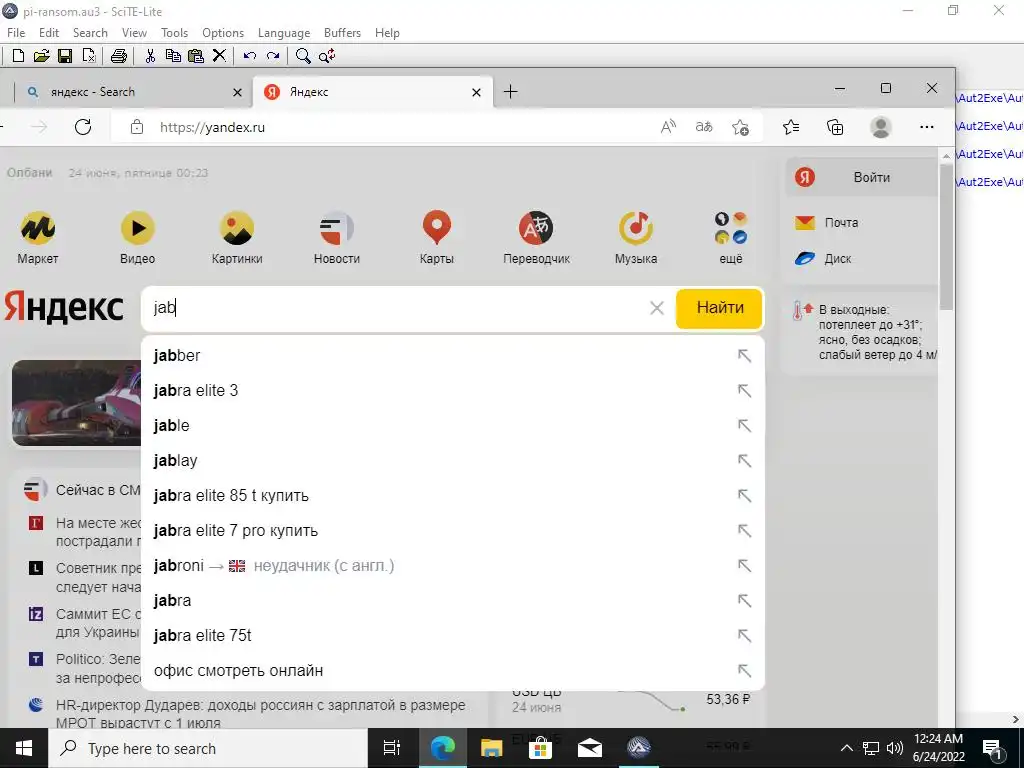
Task: Open the Language menu in SciTE
Action: point(284,33)
